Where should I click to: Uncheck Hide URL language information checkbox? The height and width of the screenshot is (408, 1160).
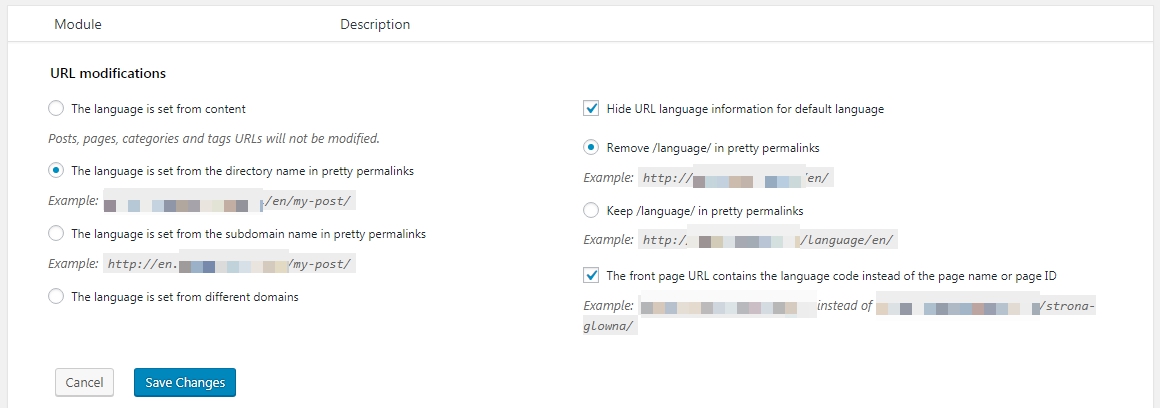591,109
